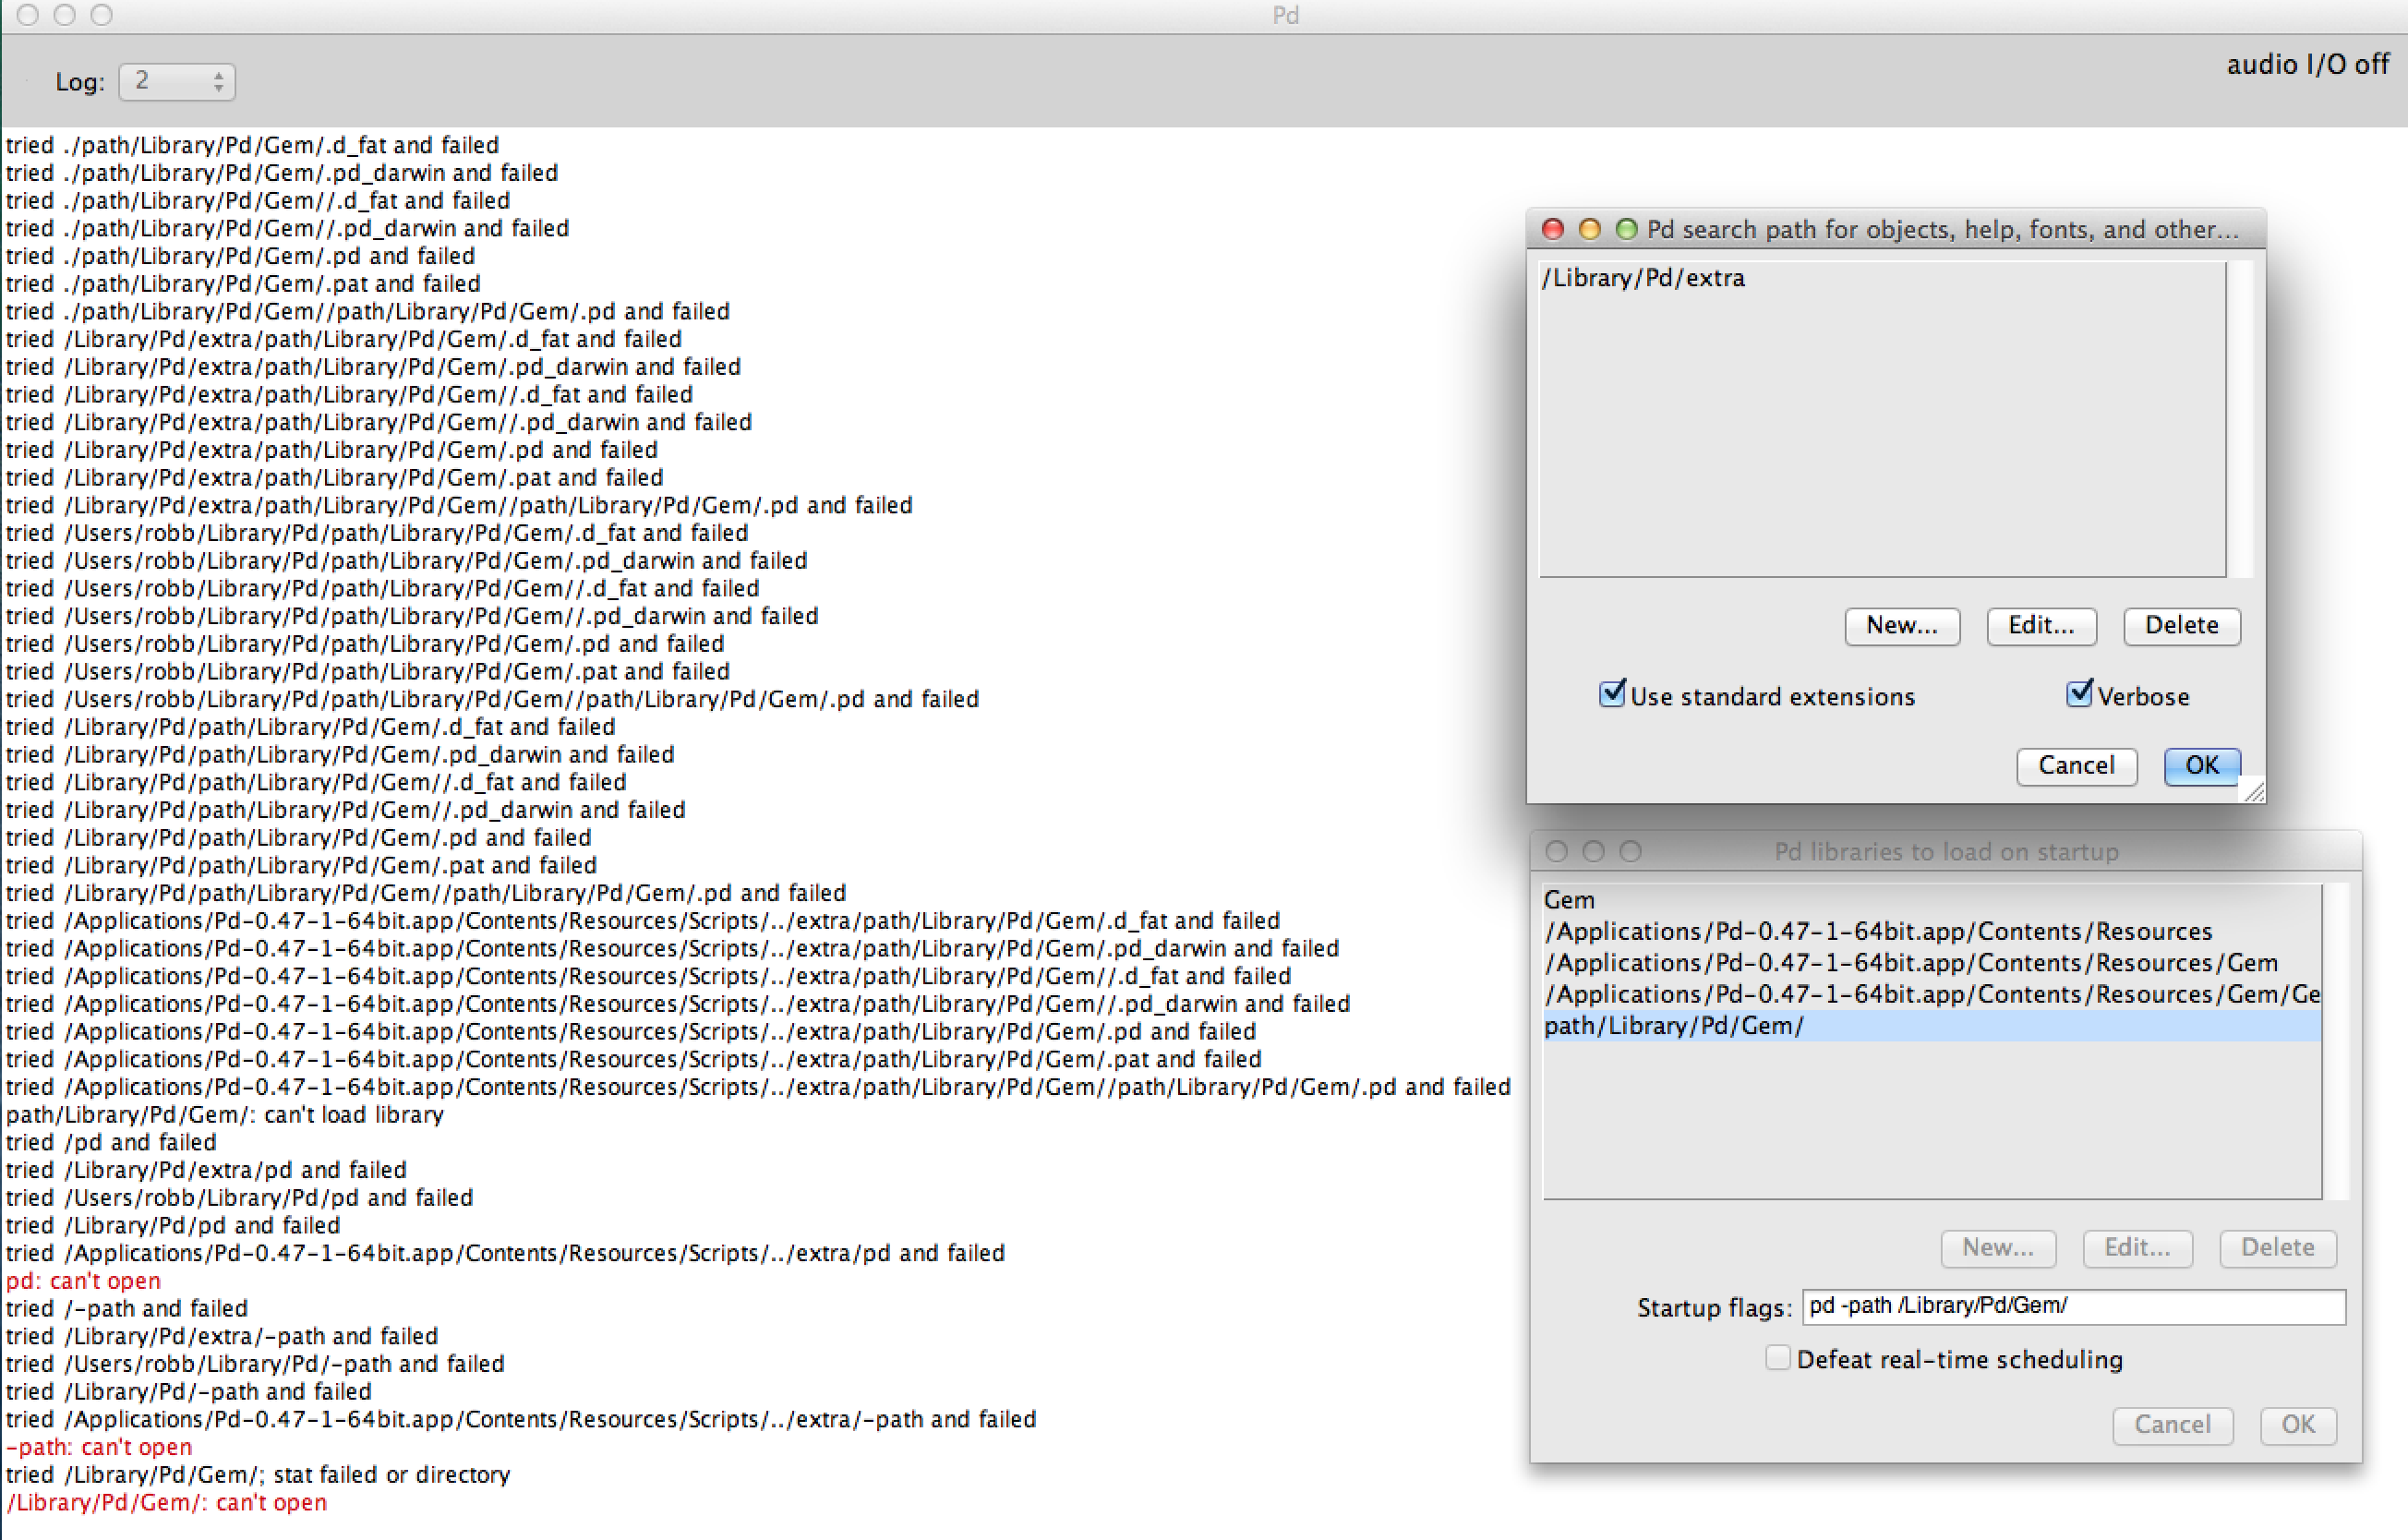Click the '/Library/Pd/Gem/: can't open' error line
Viewport: 2408px width, 1540px height.
(x=166, y=1503)
